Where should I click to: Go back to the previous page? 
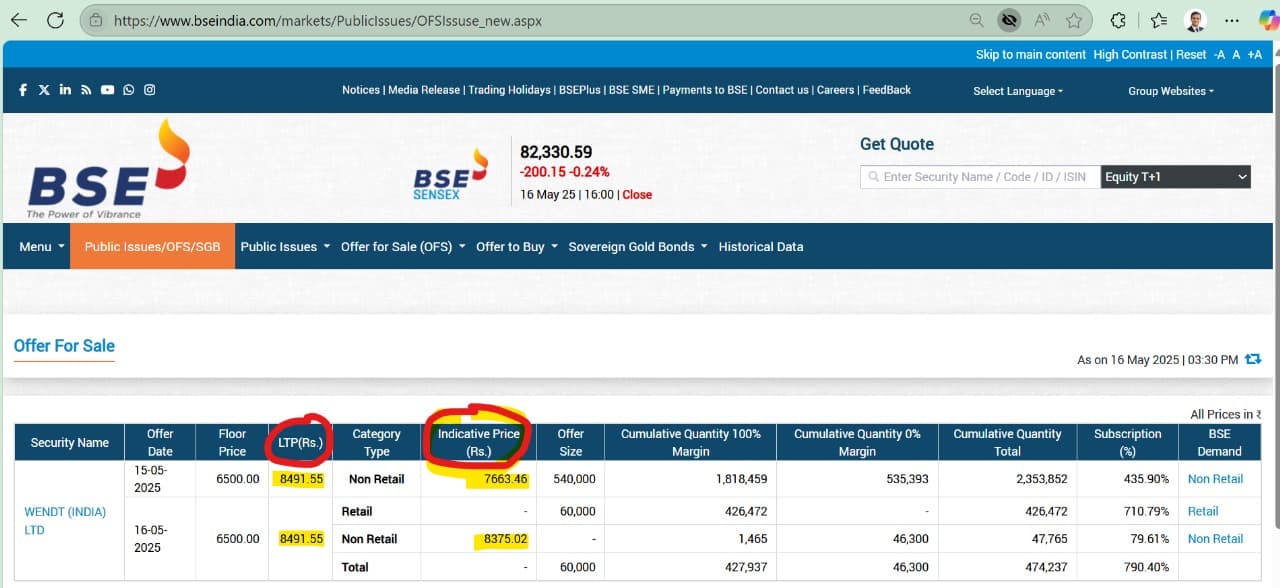19,20
